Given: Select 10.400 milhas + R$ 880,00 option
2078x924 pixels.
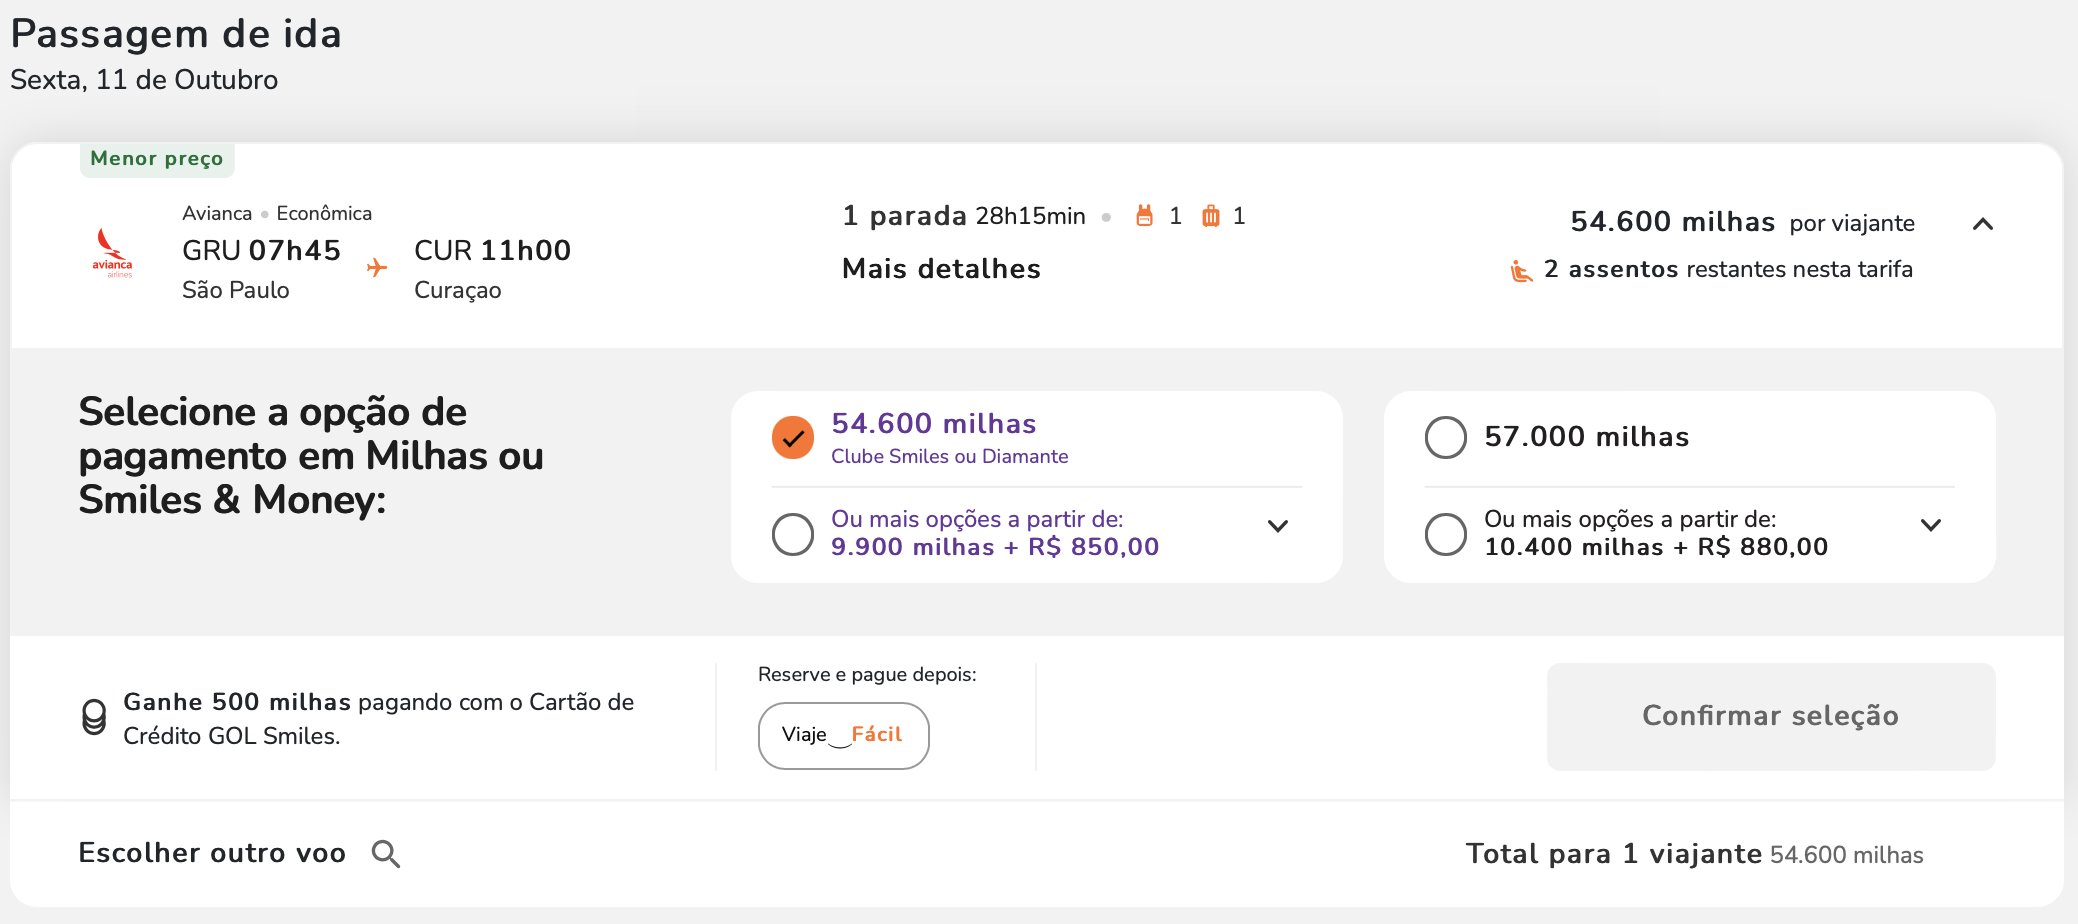Looking at the screenshot, I should pyautogui.click(x=1446, y=534).
